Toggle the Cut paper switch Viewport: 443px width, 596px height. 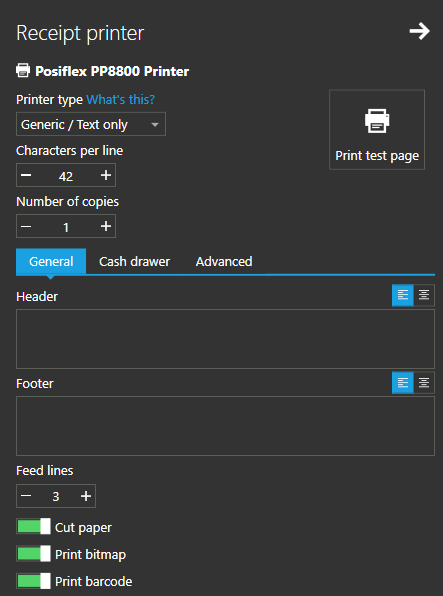33,526
